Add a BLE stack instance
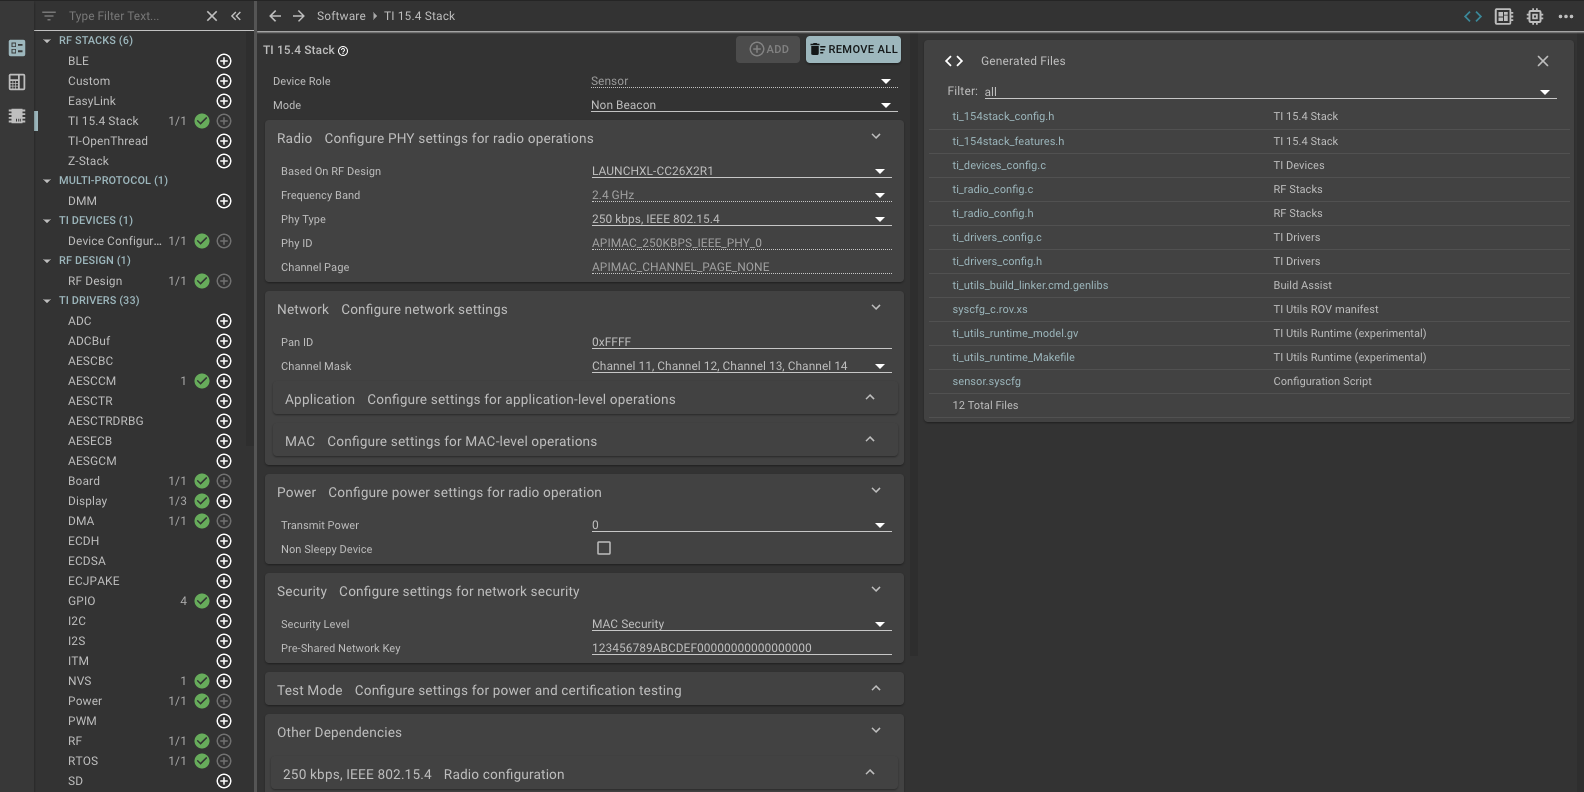 point(224,61)
